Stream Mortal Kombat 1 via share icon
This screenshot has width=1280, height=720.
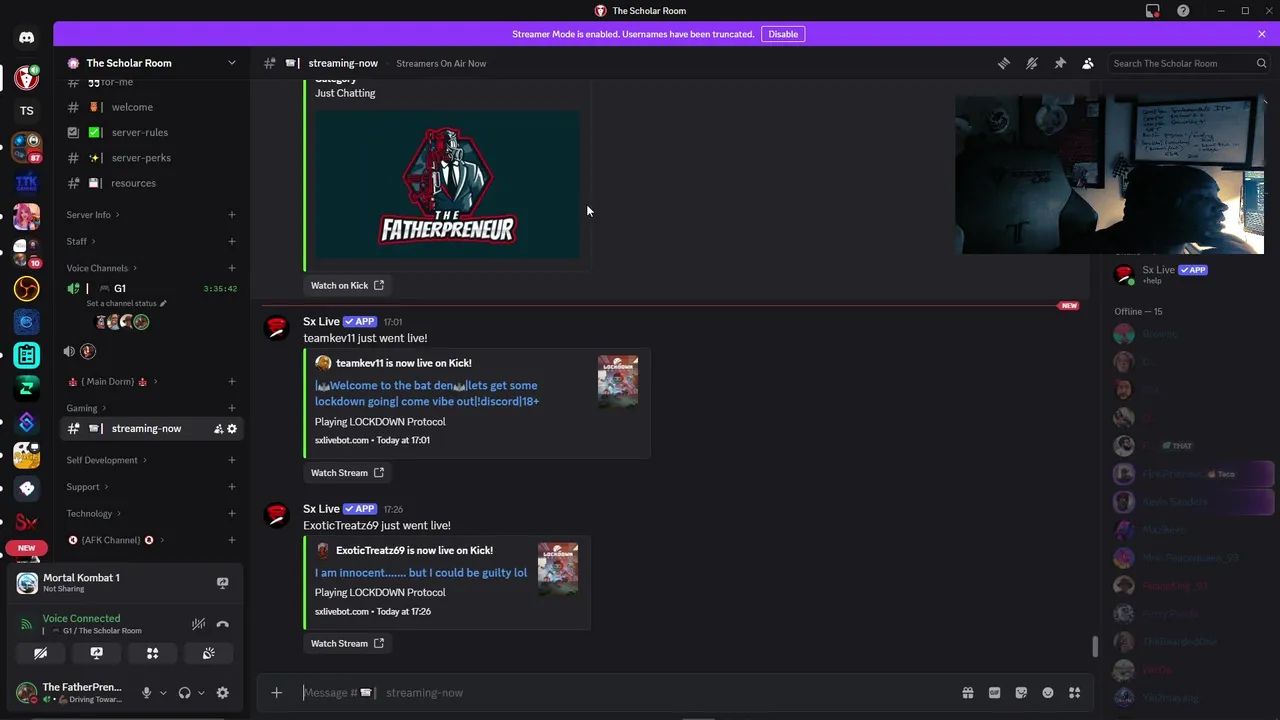tap(223, 583)
